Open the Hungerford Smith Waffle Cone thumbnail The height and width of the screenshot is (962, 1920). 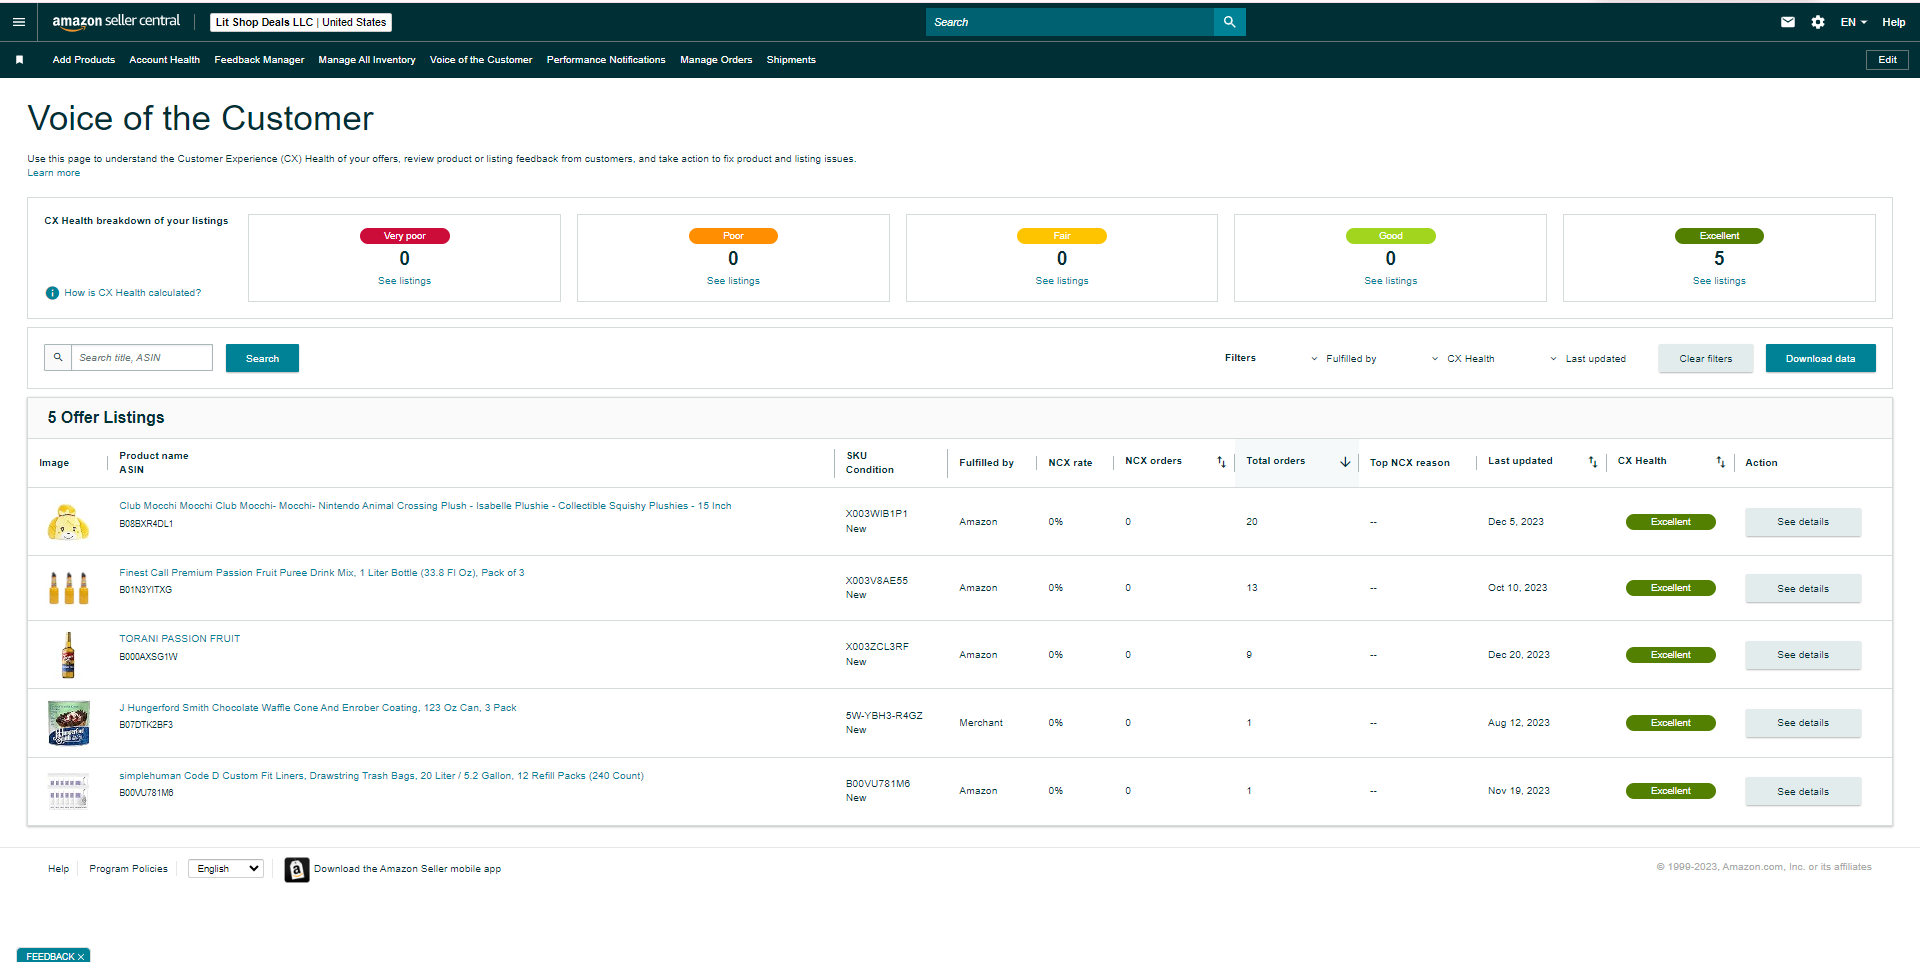pyautogui.click(x=68, y=723)
